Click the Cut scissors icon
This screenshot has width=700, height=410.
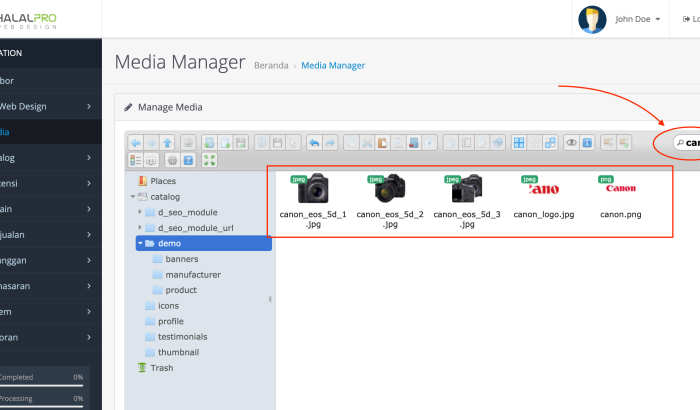pos(367,143)
